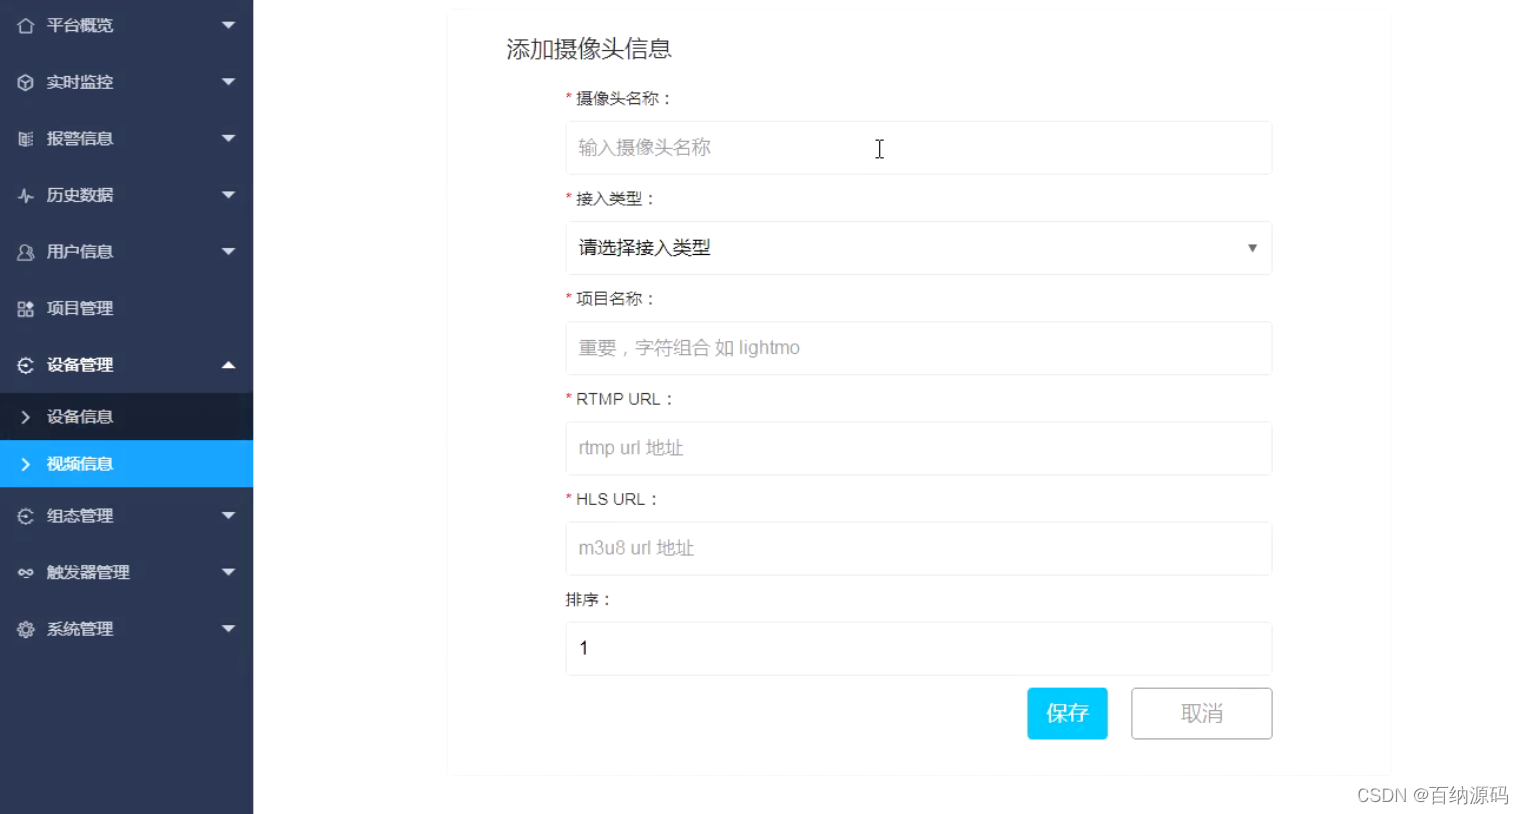The height and width of the screenshot is (814, 1523).
Task: Click the 报警信息 alarm icon
Action: [24, 138]
